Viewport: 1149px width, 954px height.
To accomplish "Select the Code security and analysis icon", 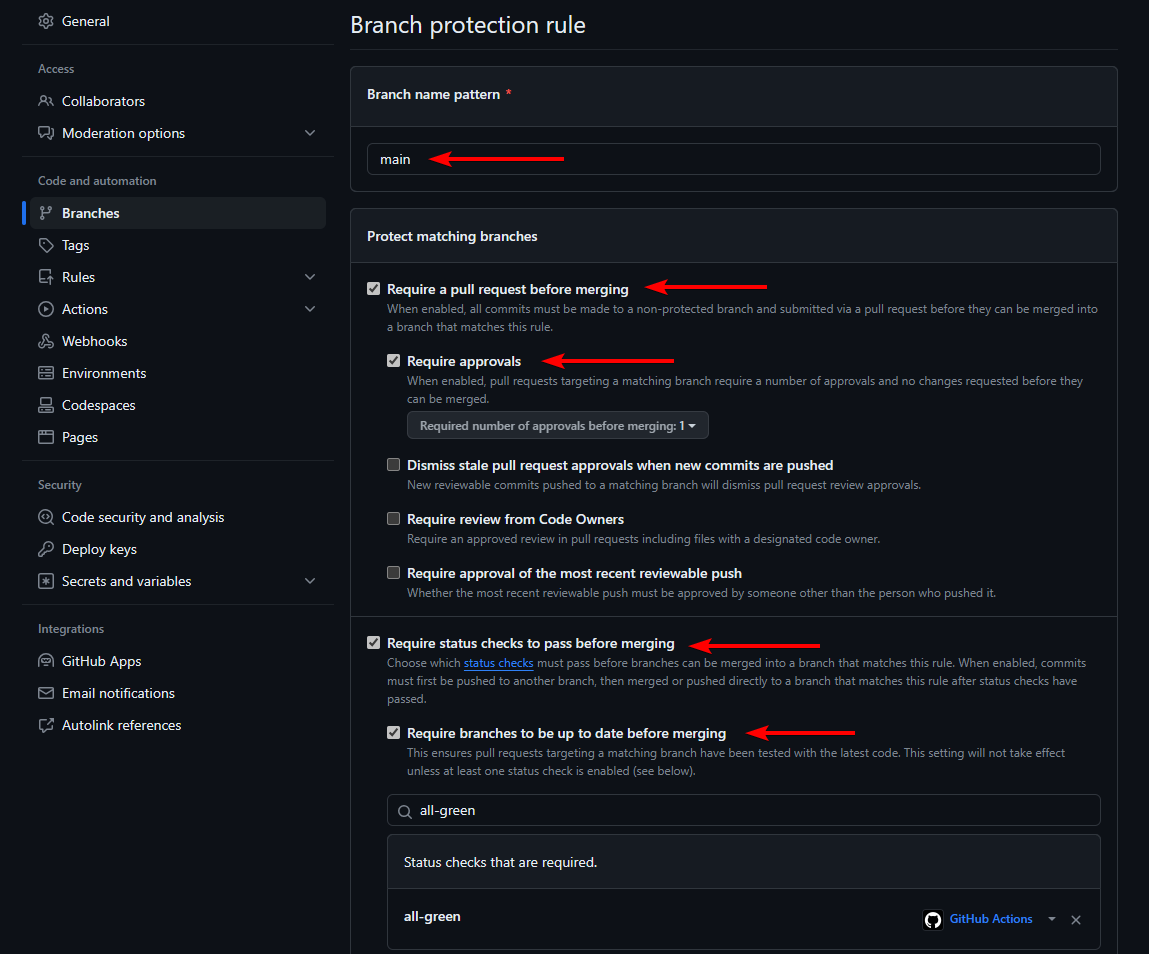I will tap(44, 517).
